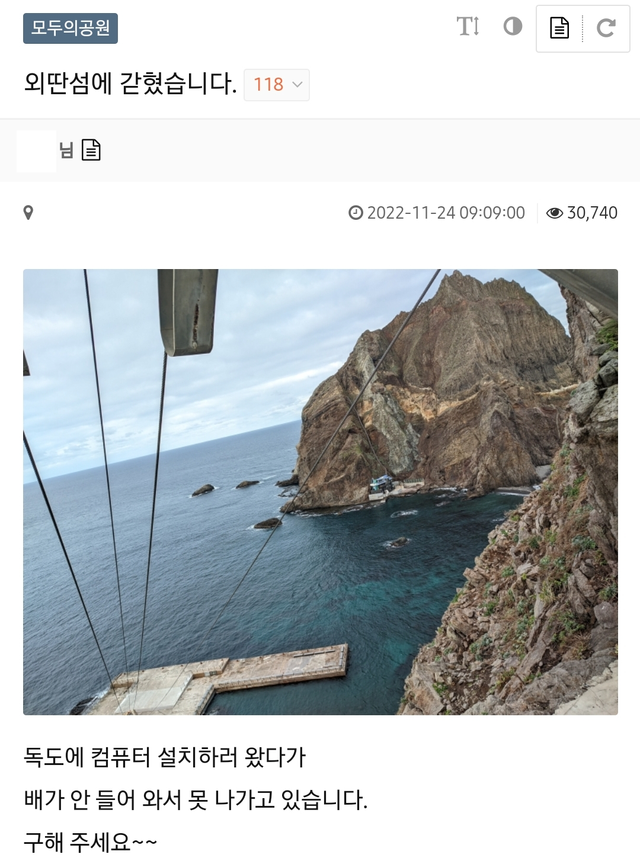Click the number 118 comment count
Screen dimensions: 640x864
(x=268, y=85)
